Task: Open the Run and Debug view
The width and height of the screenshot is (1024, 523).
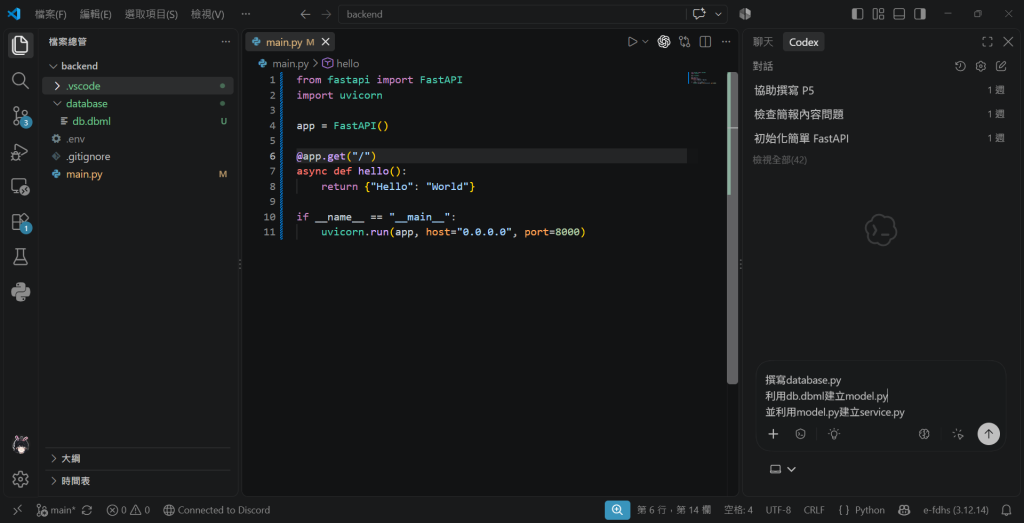Action: [20, 152]
